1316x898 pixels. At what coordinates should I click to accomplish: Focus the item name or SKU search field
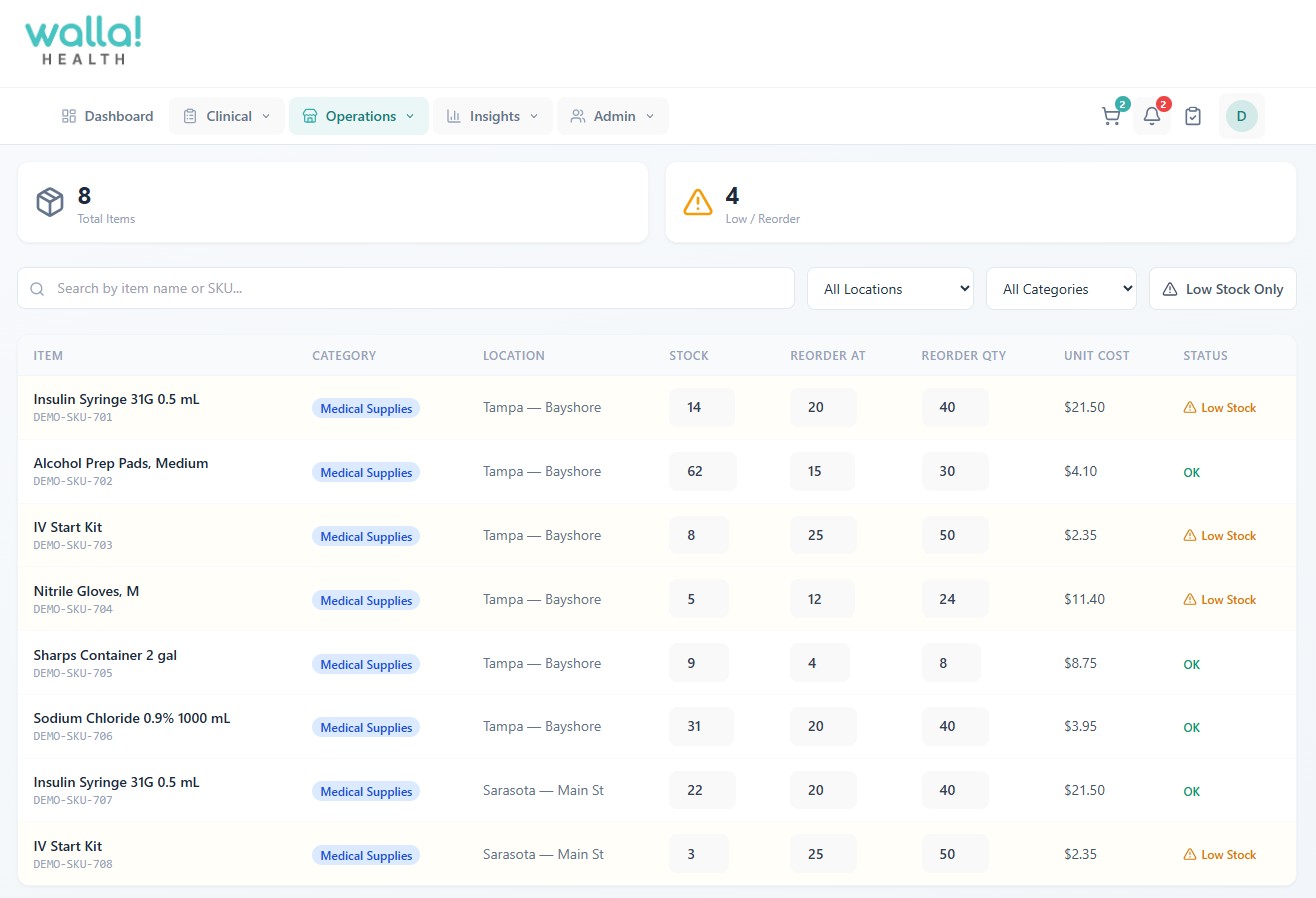coord(406,289)
